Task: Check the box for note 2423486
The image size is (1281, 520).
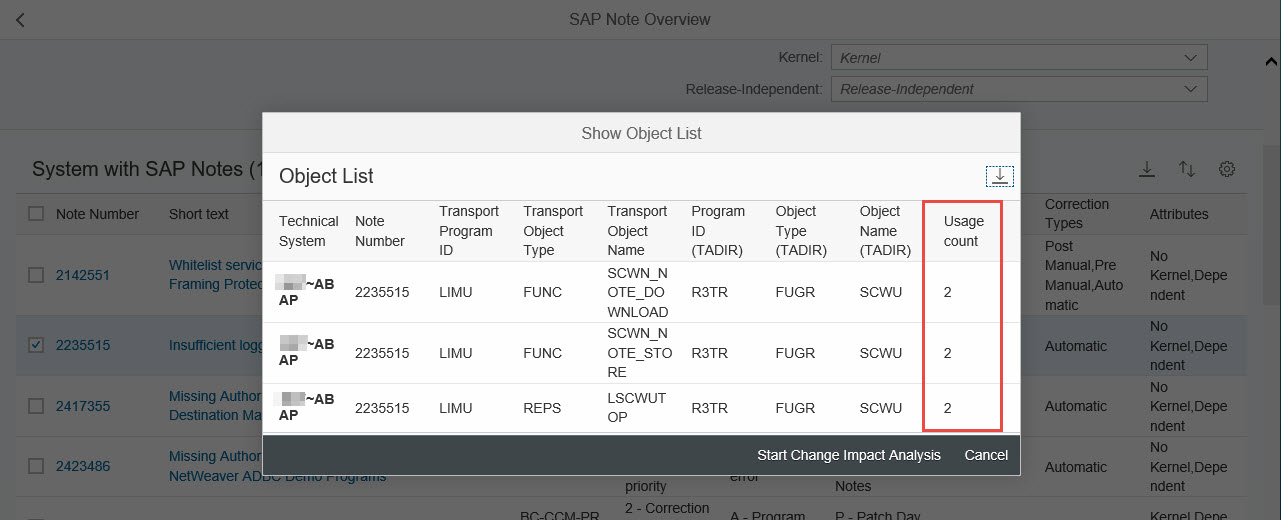Action: [x=36, y=466]
